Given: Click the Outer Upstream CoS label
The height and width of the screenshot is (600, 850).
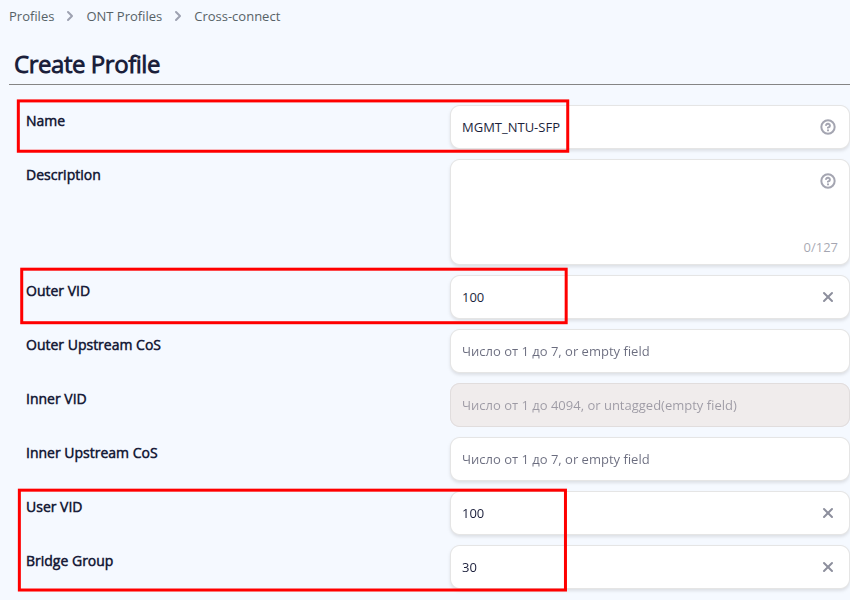Looking at the screenshot, I should click(x=93, y=345).
